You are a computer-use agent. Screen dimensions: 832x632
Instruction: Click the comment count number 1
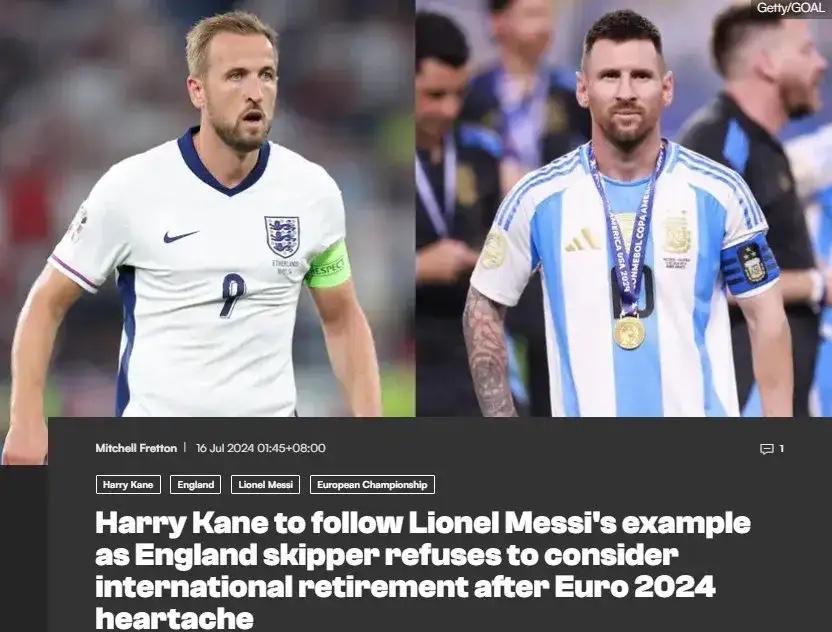click(781, 449)
